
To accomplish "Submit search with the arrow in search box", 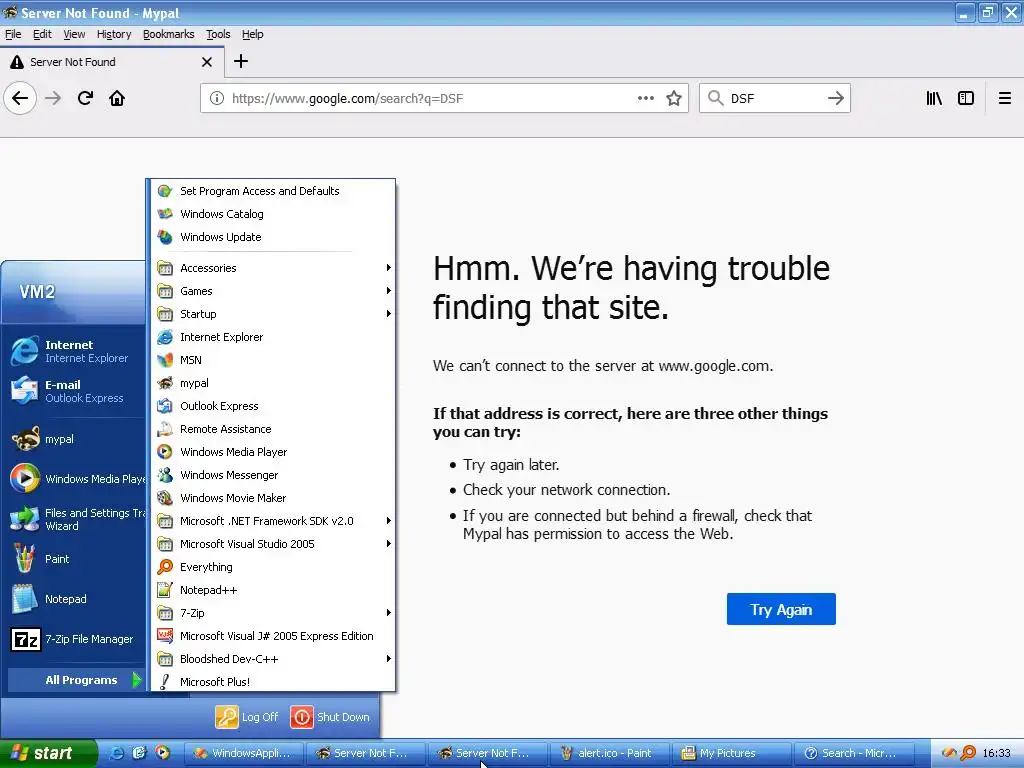I will pyautogui.click(x=835, y=99).
